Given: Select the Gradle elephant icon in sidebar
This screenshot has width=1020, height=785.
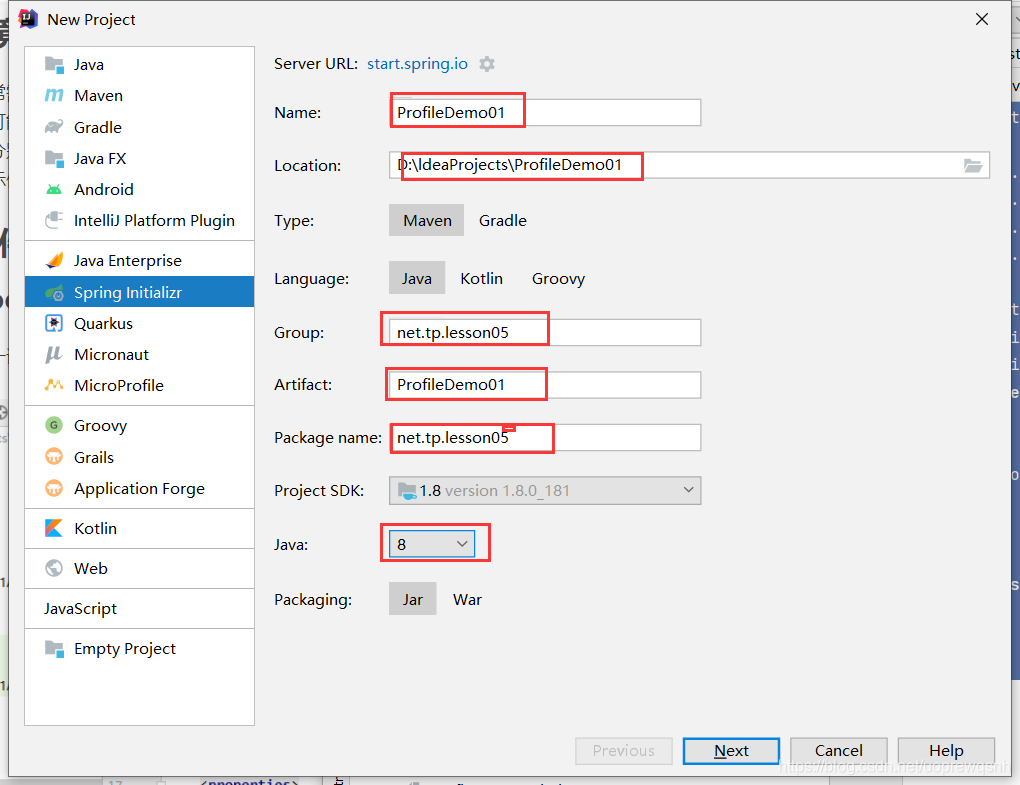Looking at the screenshot, I should point(54,127).
